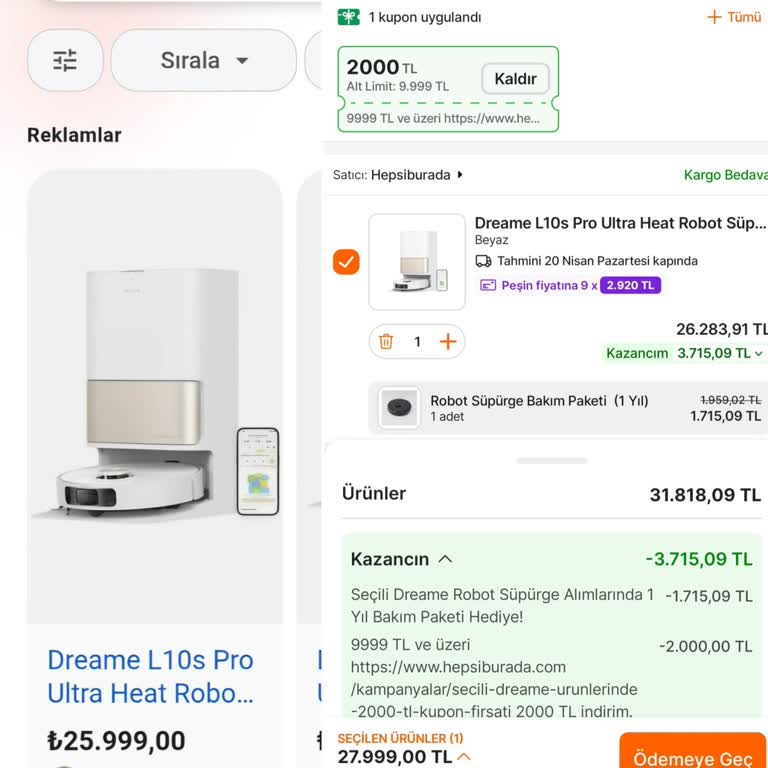Expand the Kazancım 3.715,09 TL chevron
768x768 pixels.
759,353
